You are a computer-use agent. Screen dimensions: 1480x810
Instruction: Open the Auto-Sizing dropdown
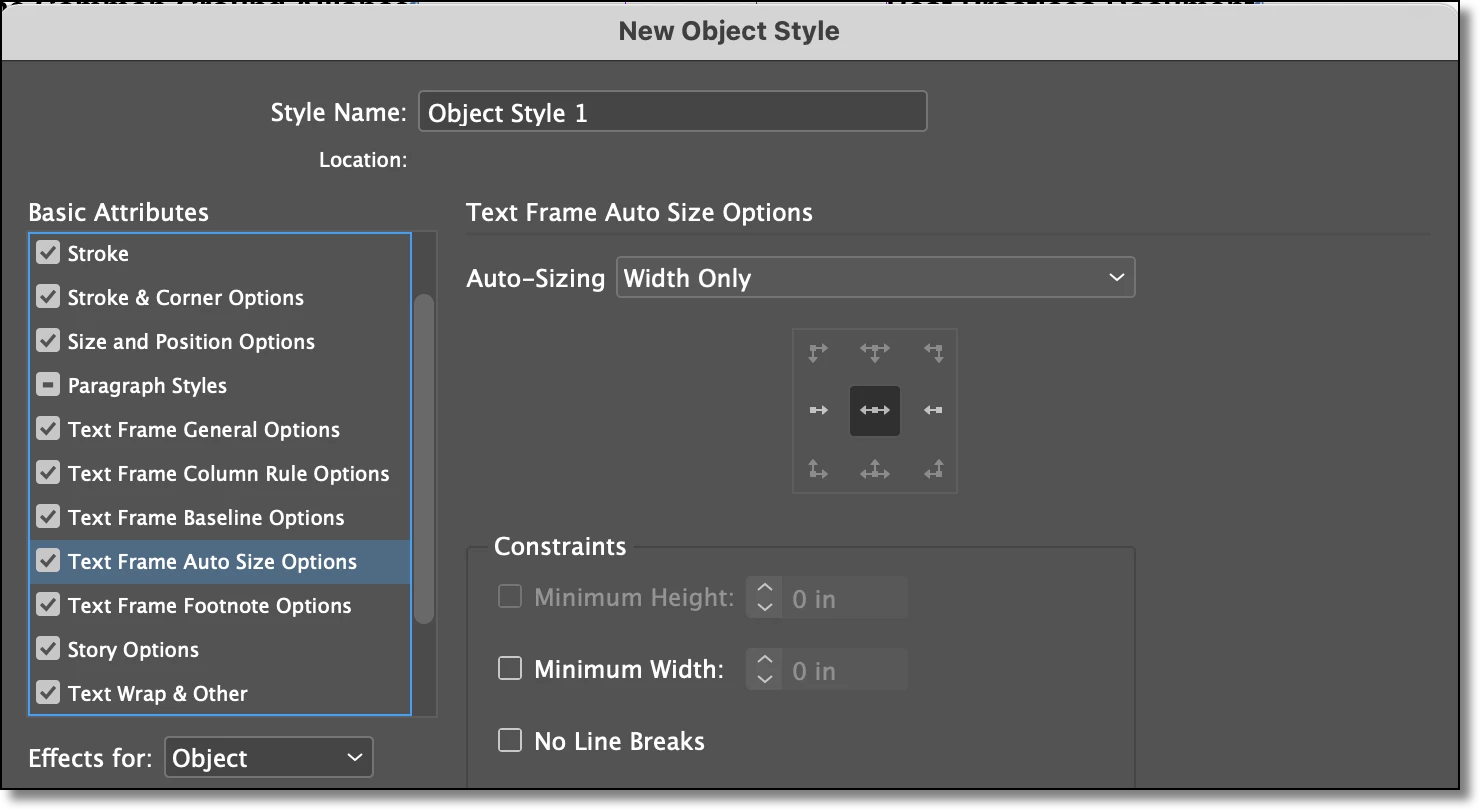(x=875, y=278)
